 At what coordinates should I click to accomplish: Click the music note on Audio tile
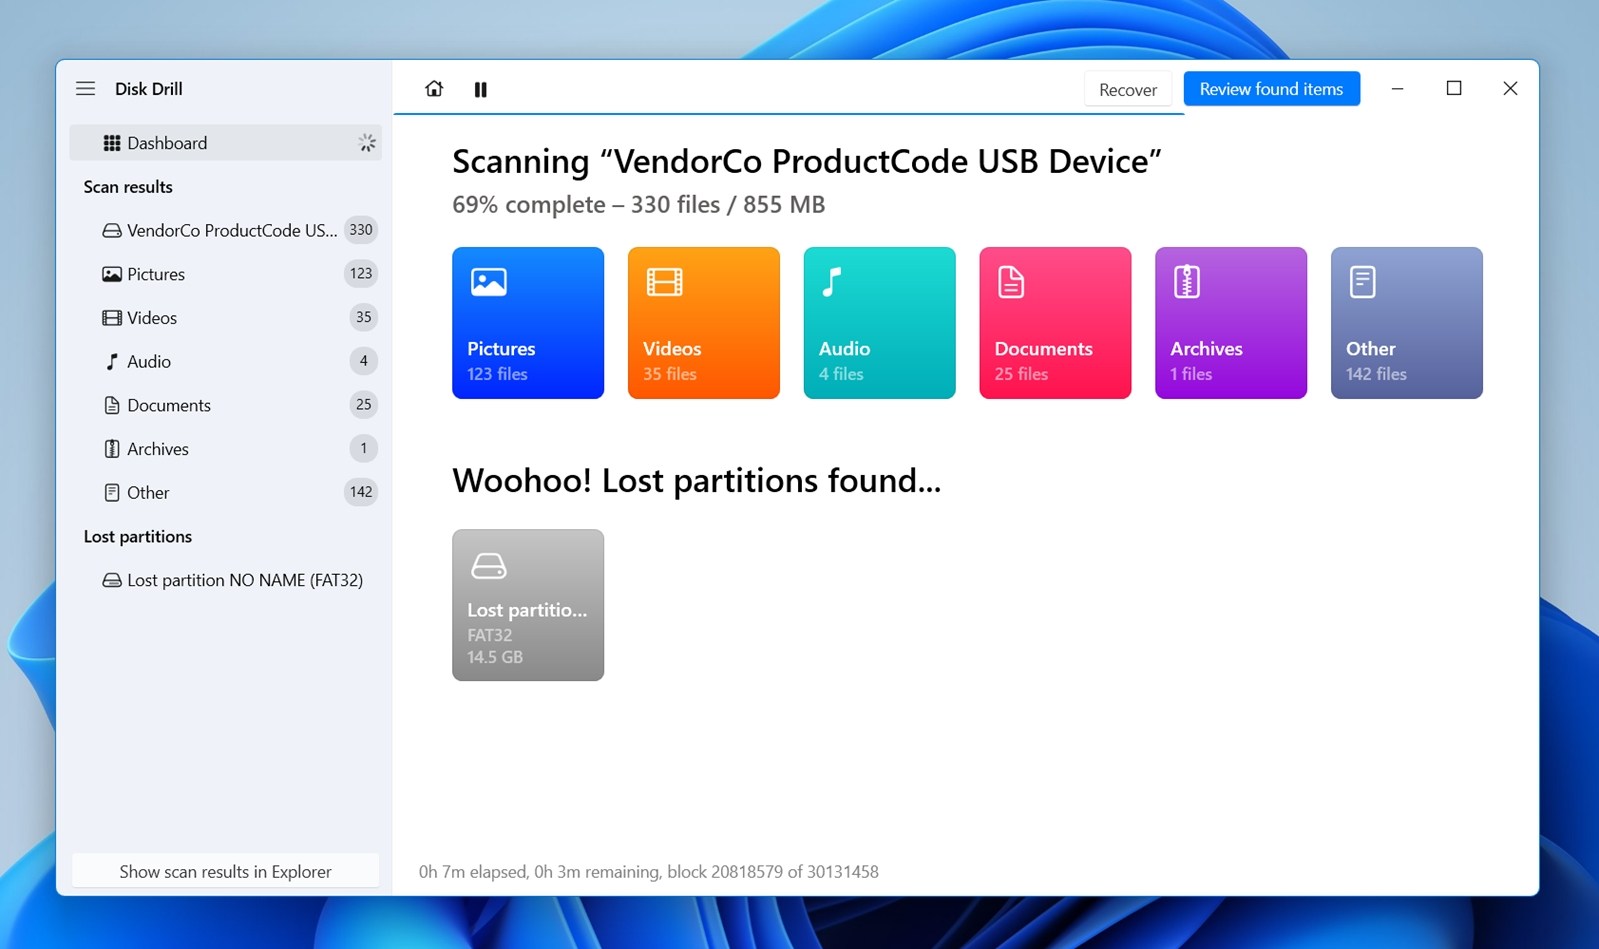tap(832, 282)
